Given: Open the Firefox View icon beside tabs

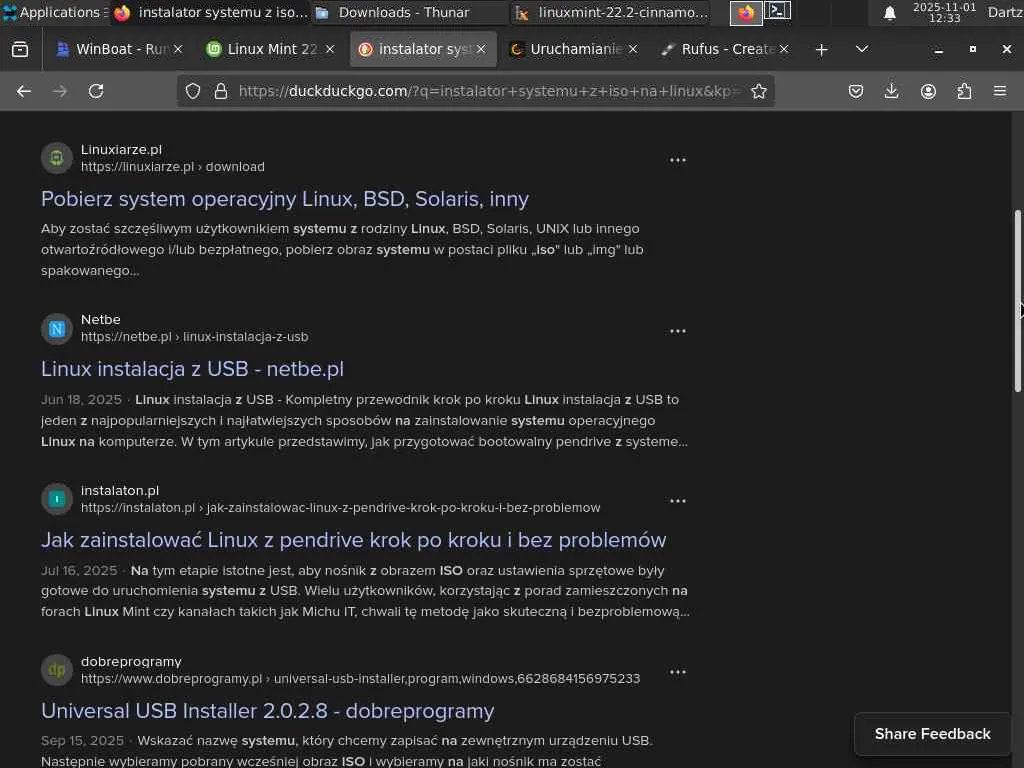Looking at the screenshot, I should tap(20, 49).
